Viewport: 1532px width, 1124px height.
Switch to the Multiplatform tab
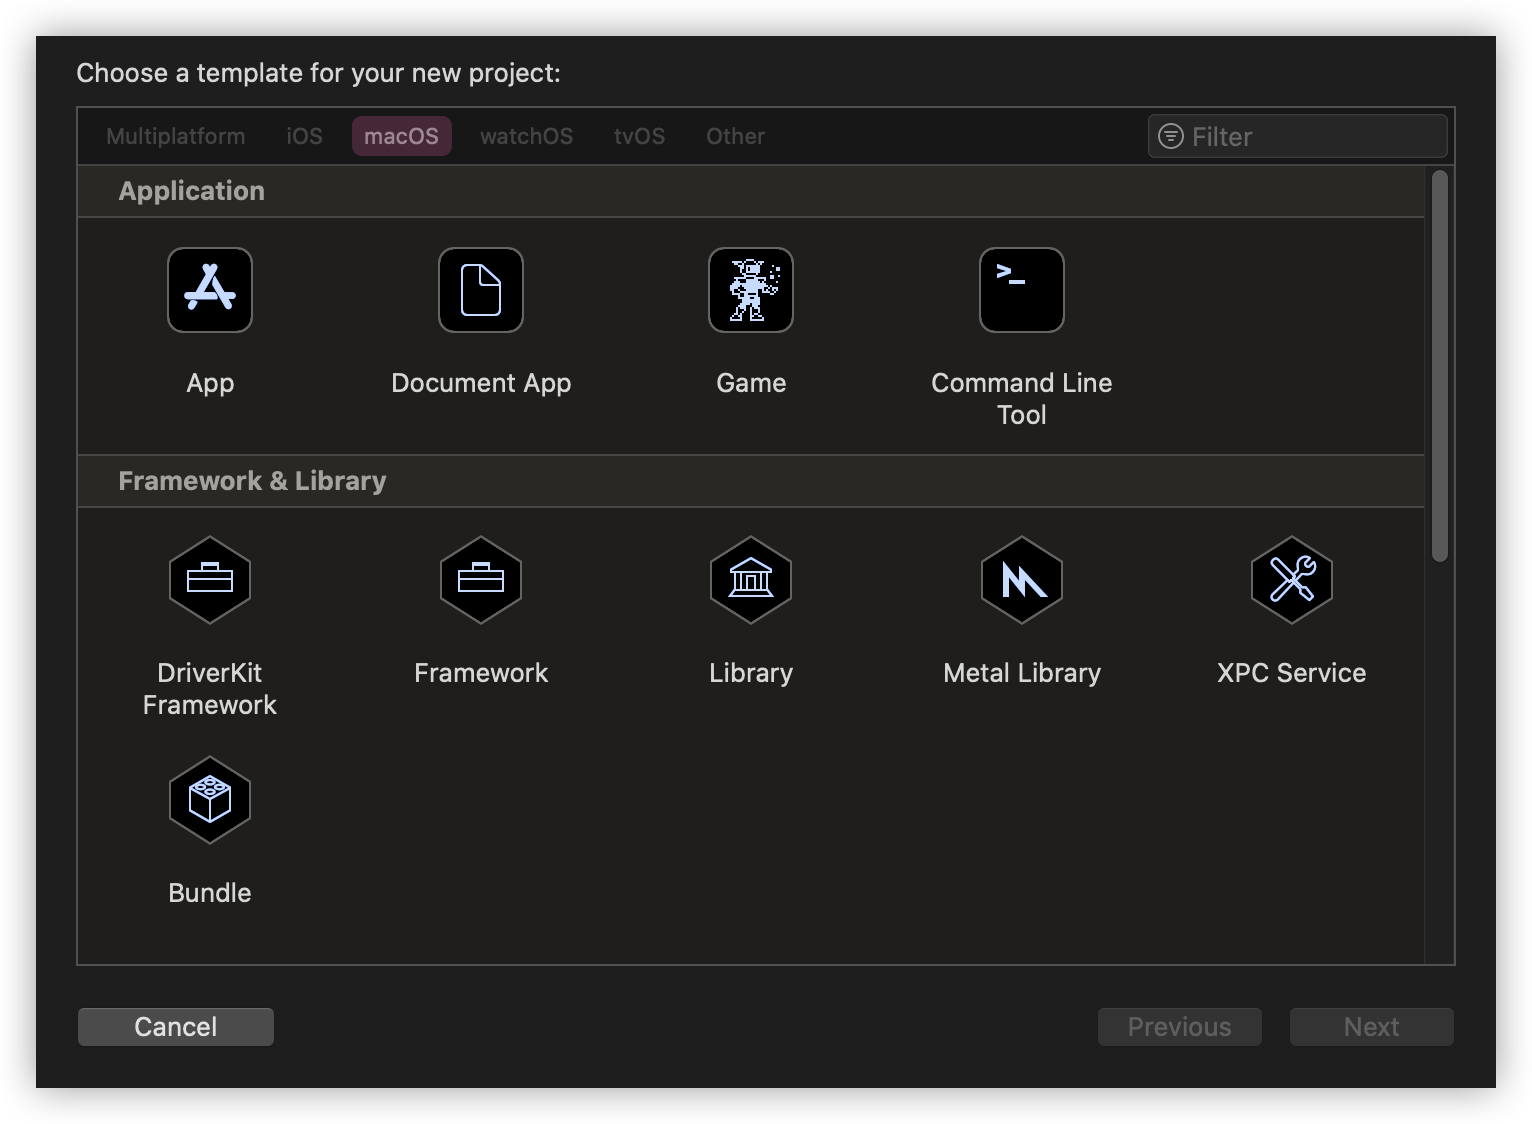tap(175, 136)
